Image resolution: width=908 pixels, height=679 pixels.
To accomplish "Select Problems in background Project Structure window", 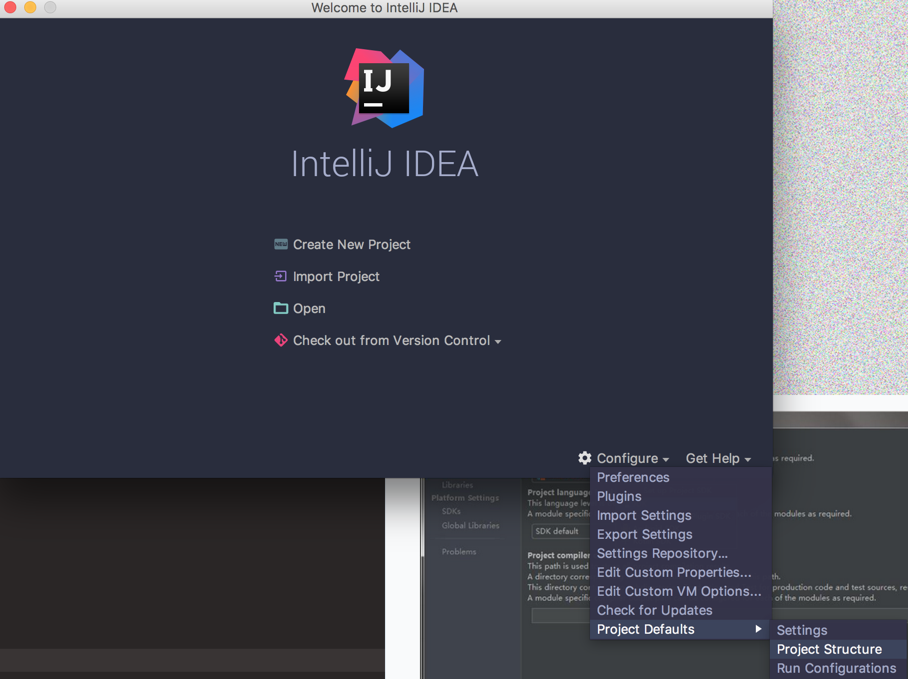I will pyautogui.click(x=459, y=552).
